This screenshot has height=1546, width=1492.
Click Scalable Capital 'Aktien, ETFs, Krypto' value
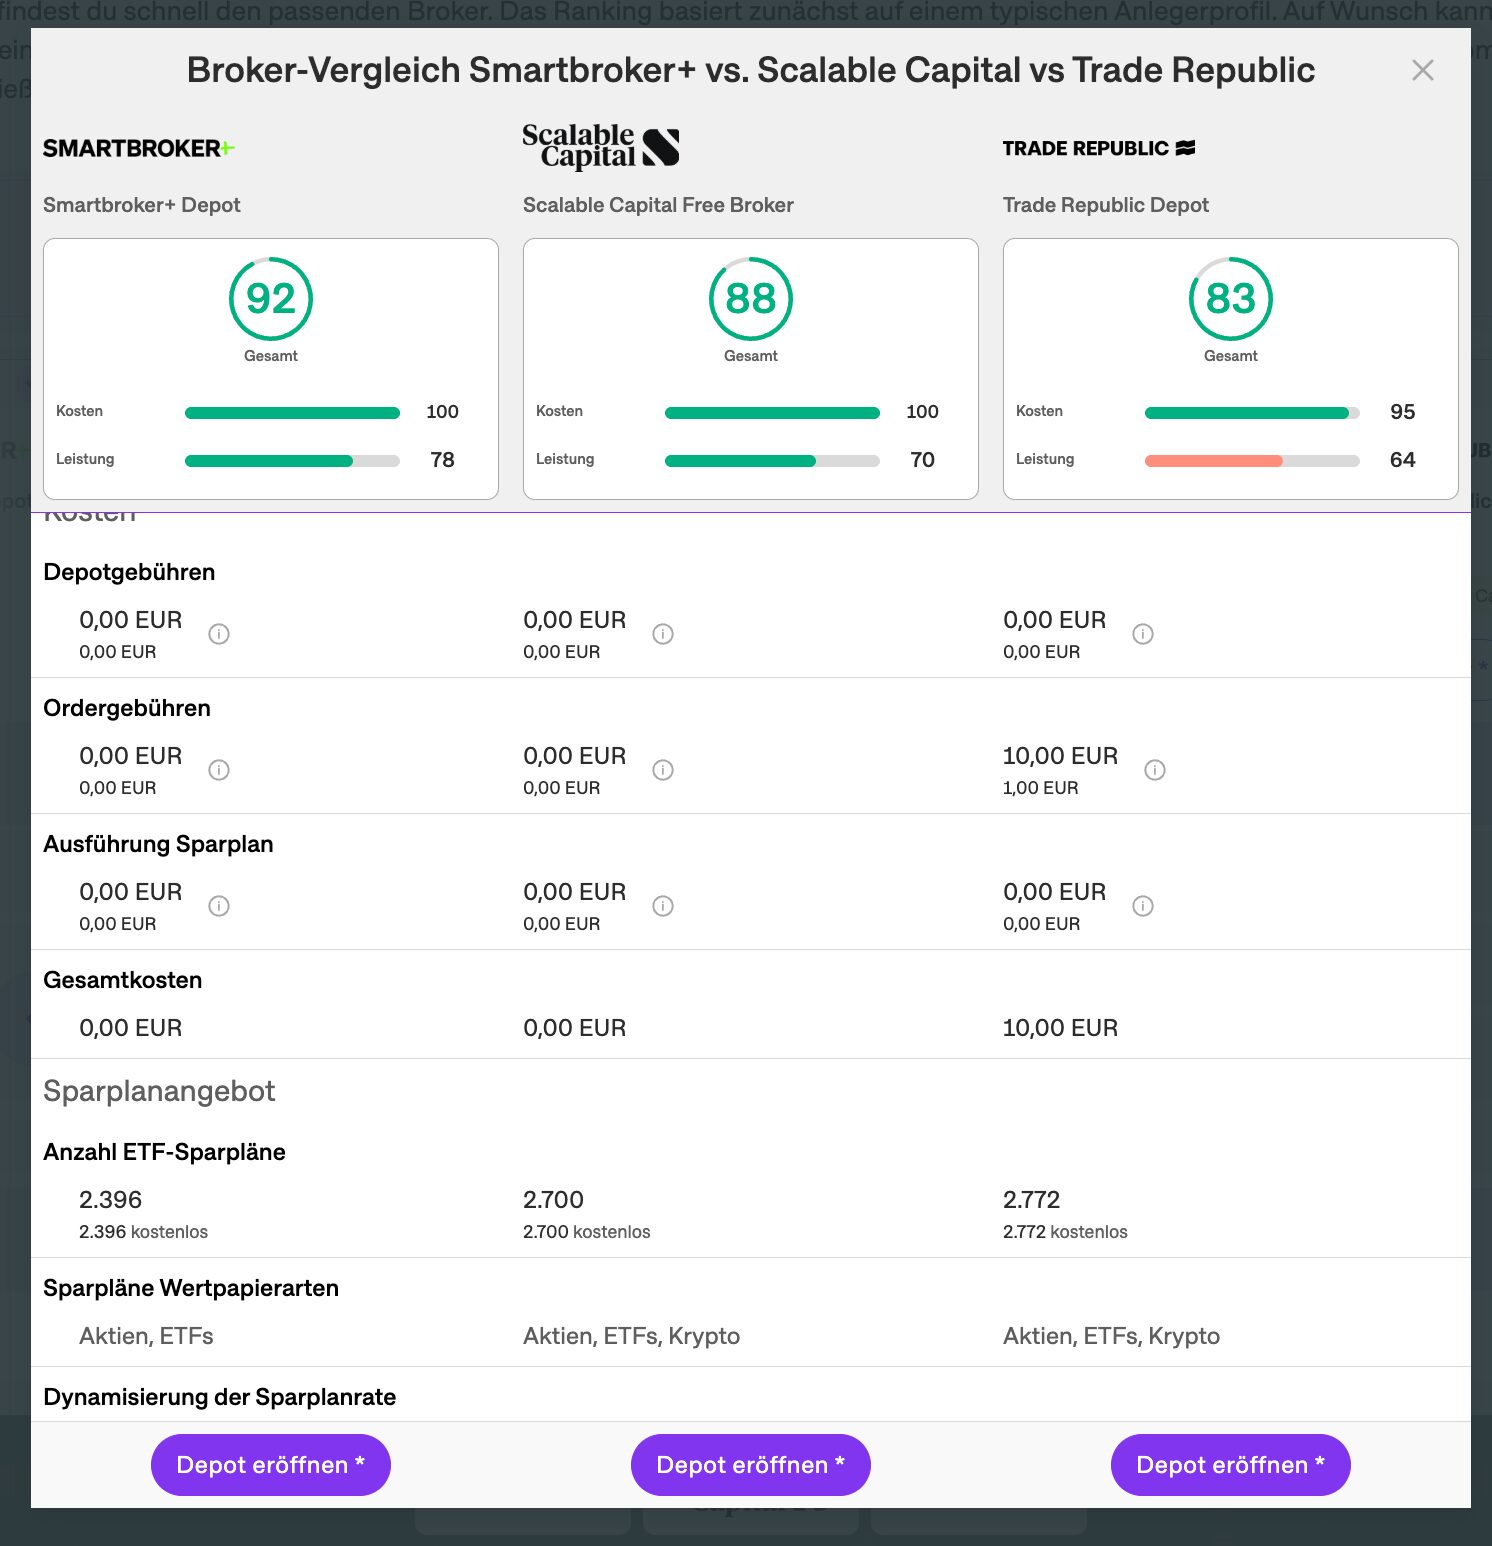click(631, 1336)
